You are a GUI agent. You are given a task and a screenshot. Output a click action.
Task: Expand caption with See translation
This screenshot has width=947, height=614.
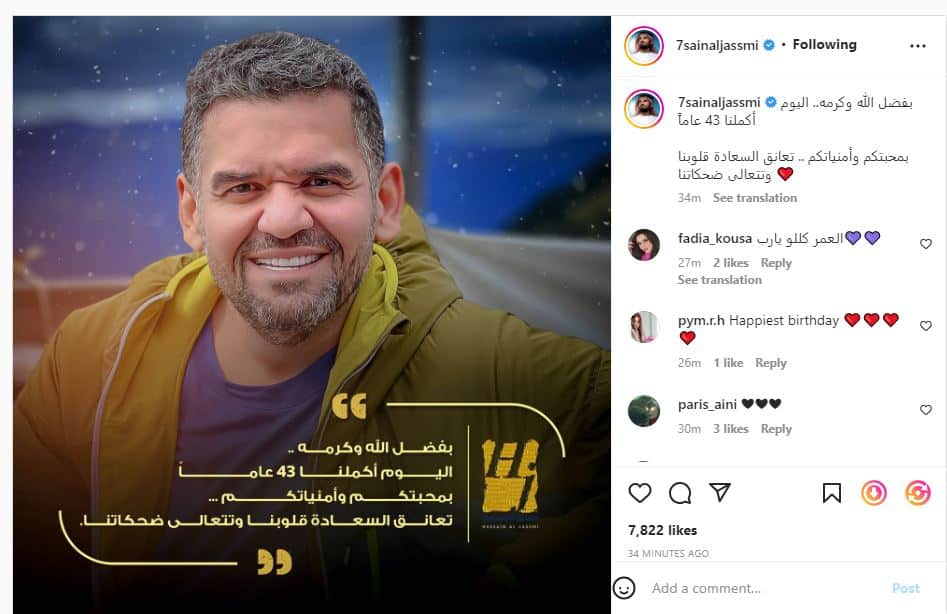coord(755,197)
